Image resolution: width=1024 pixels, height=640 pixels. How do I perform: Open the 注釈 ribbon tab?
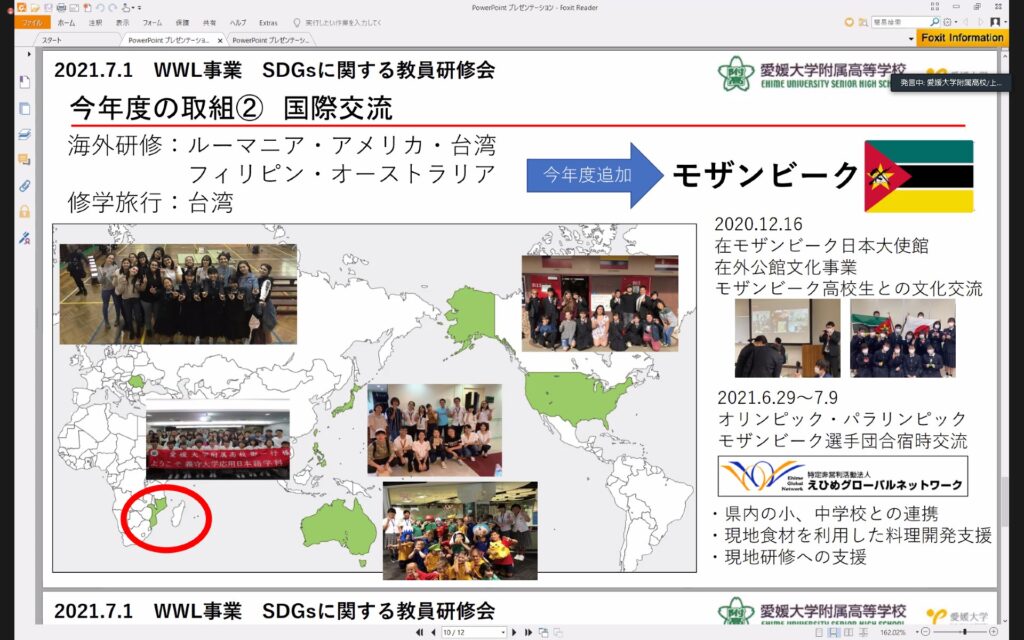(x=95, y=23)
